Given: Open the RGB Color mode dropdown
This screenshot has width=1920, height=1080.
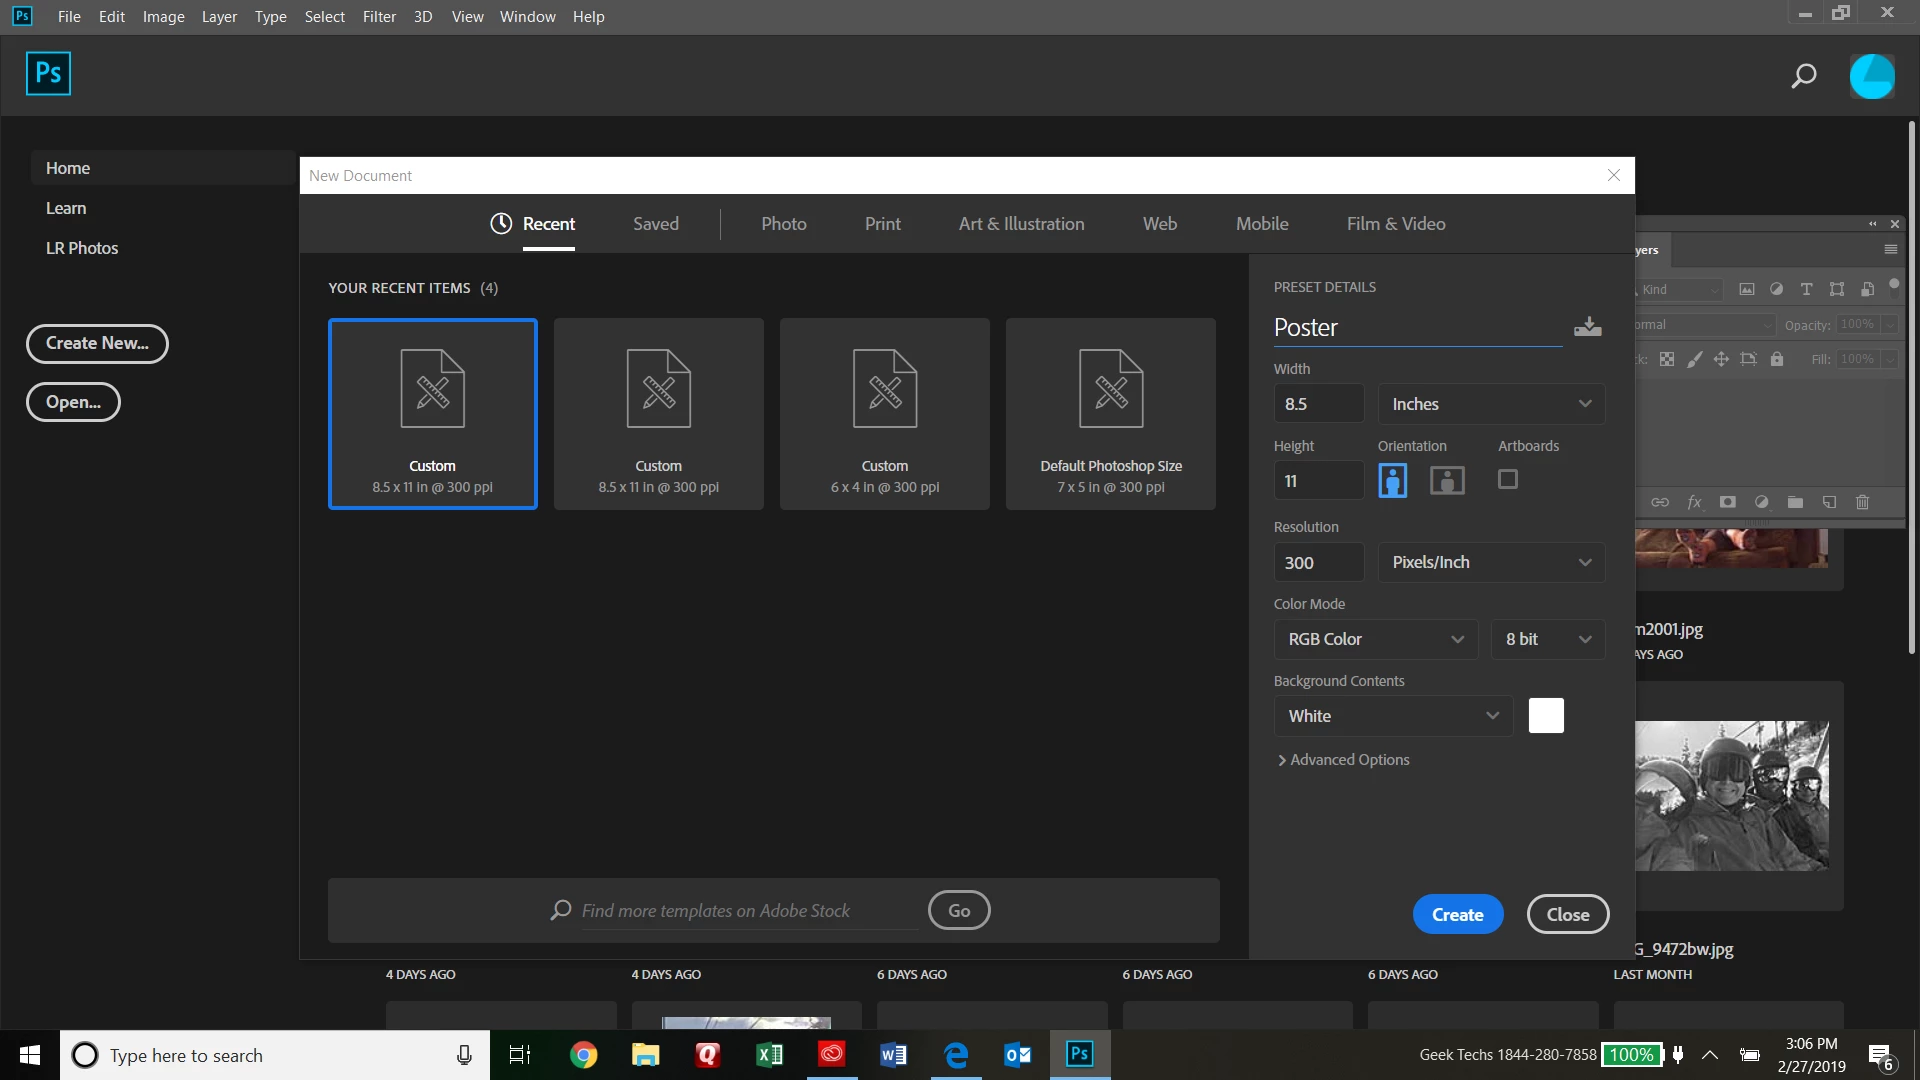Looking at the screenshot, I should [x=1375, y=639].
